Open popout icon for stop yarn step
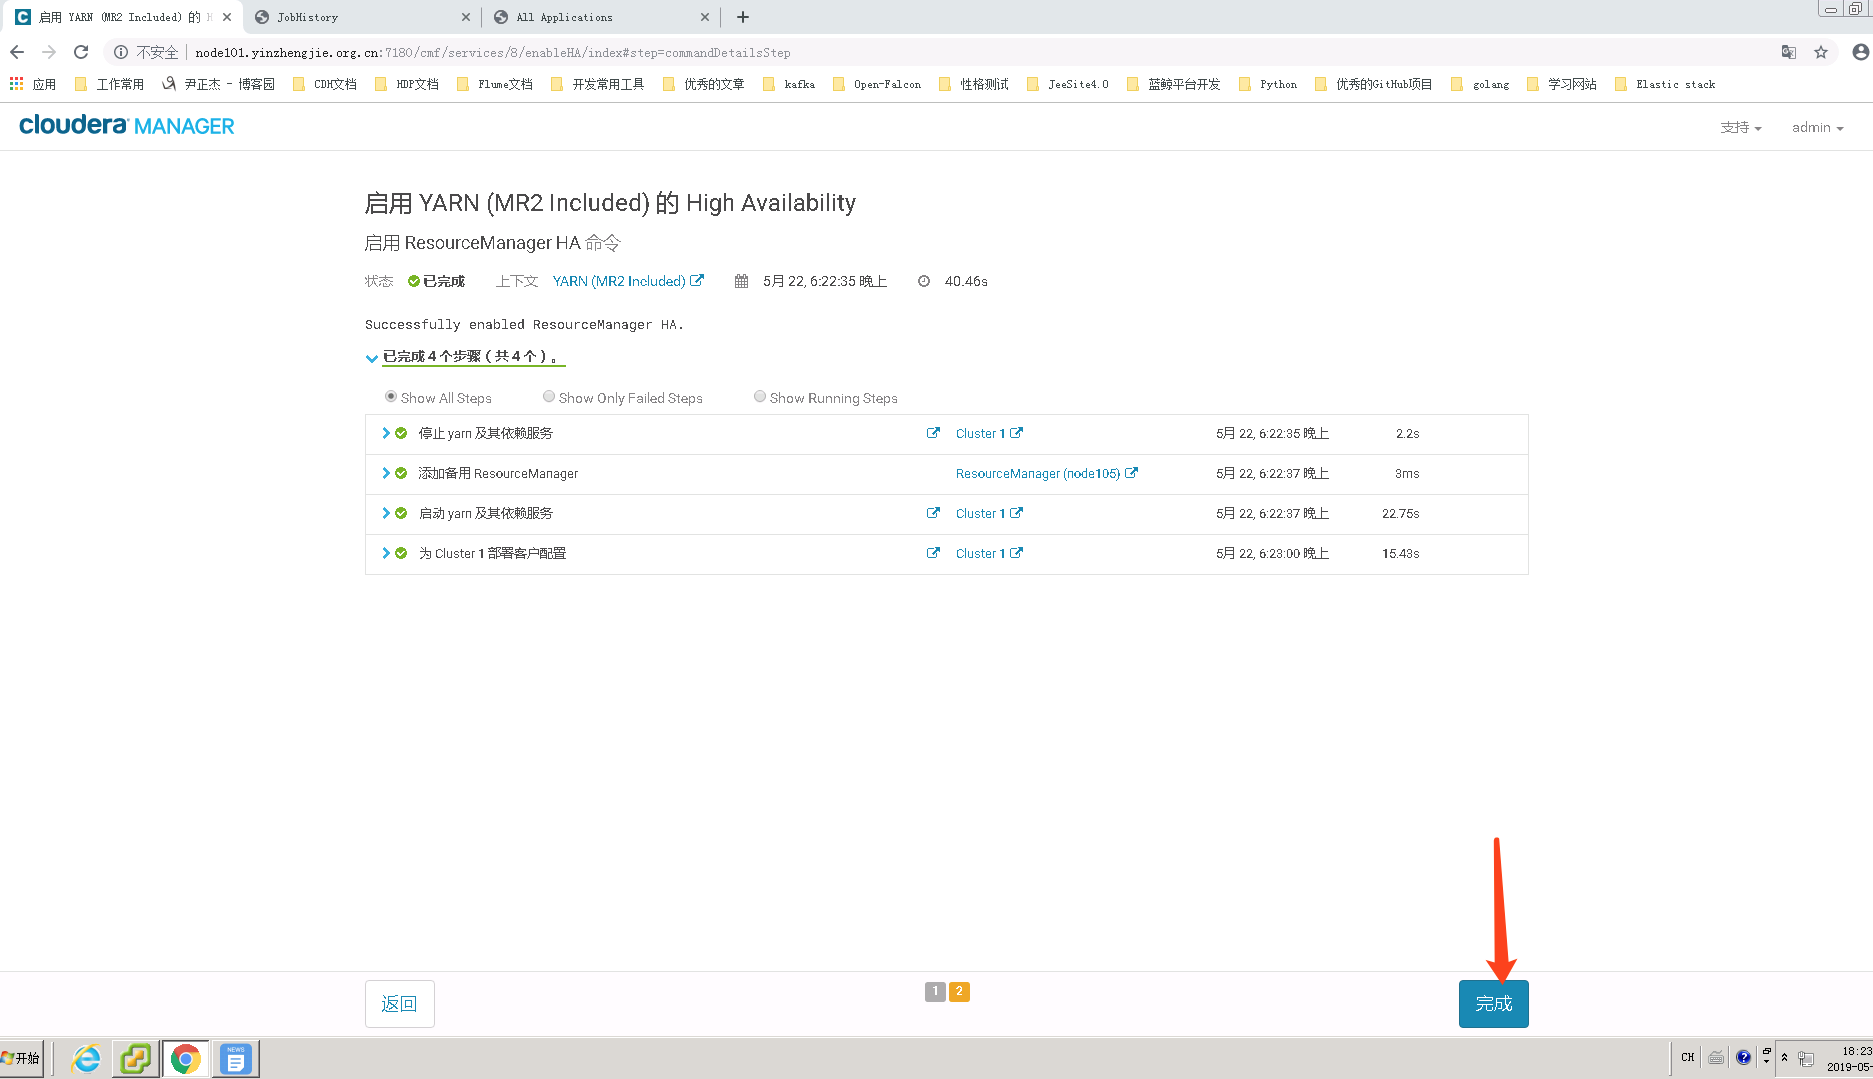 point(933,433)
